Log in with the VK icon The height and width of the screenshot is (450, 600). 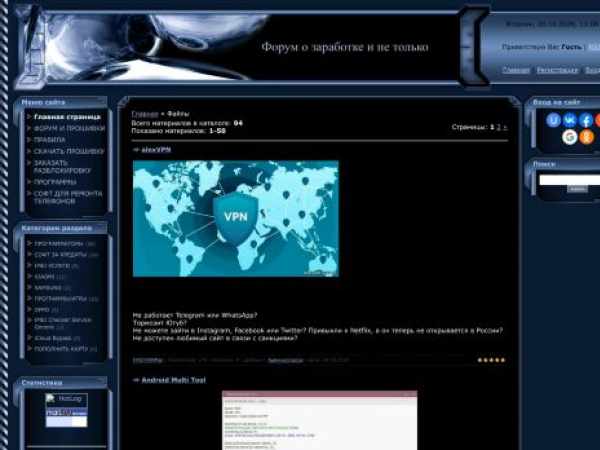(x=570, y=120)
